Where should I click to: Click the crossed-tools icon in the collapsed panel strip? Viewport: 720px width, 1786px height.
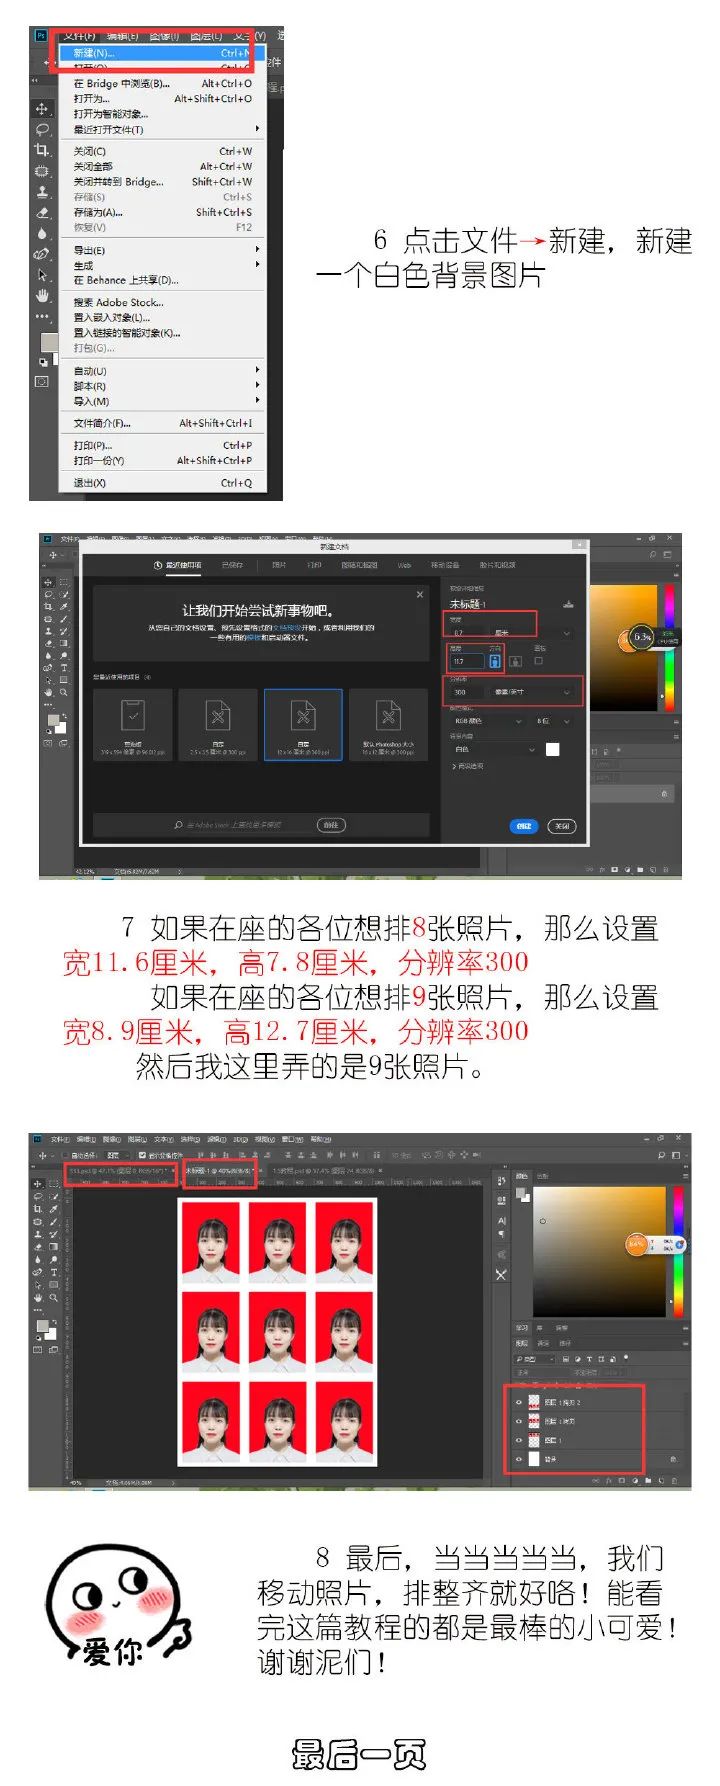click(501, 1274)
